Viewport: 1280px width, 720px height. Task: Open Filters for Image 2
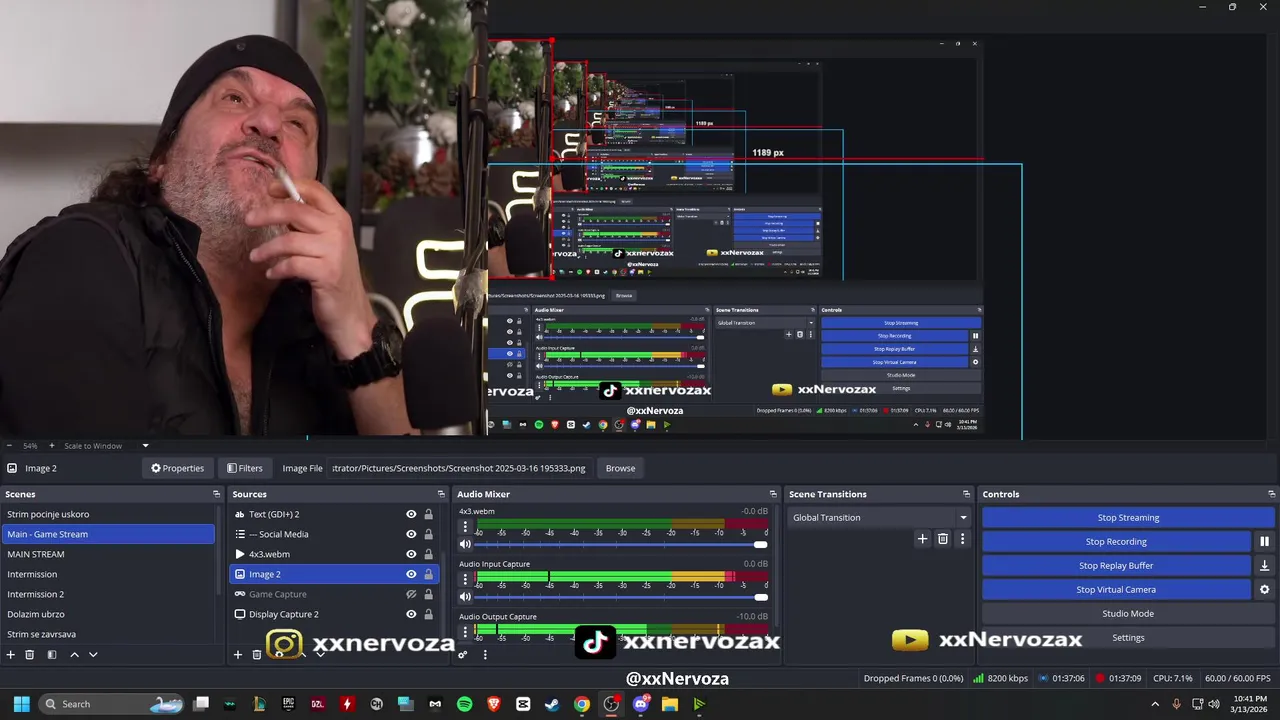(x=245, y=468)
